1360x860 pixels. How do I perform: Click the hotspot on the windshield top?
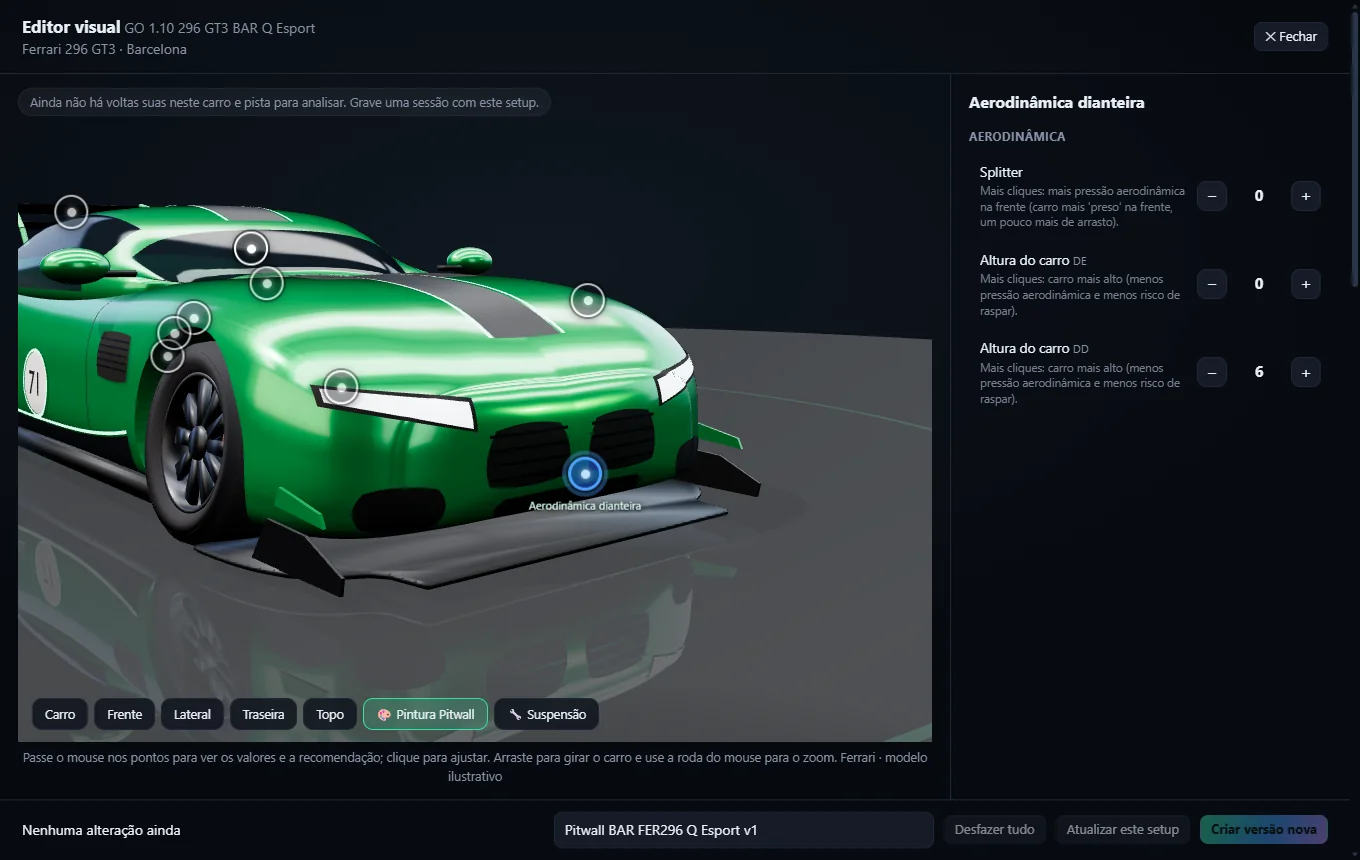[x=251, y=248]
